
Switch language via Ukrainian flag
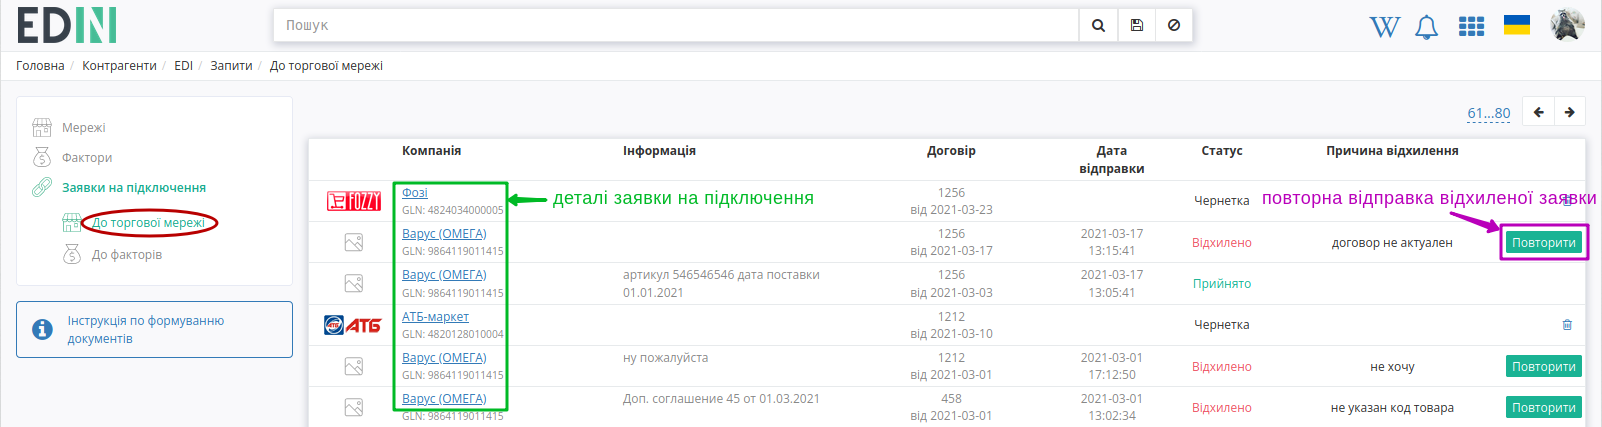coord(1517,25)
